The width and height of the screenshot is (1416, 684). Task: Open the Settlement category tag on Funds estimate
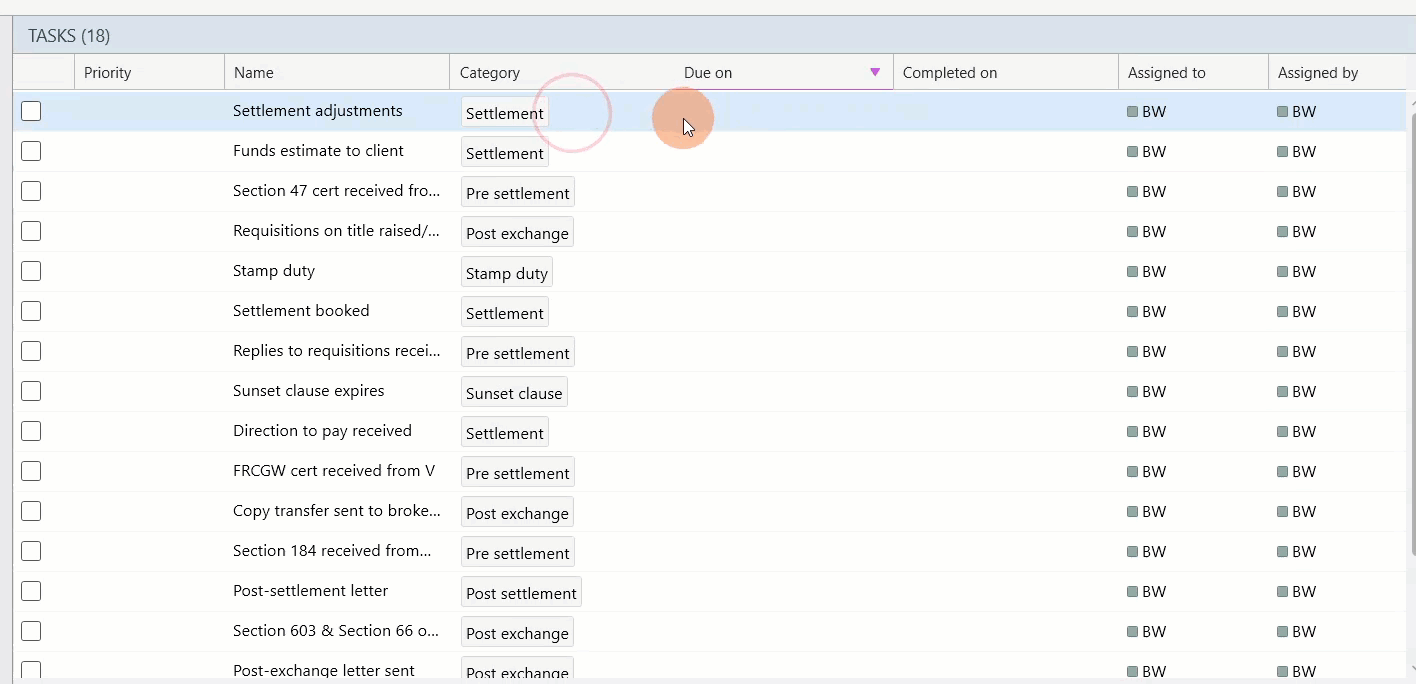[x=504, y=153]
